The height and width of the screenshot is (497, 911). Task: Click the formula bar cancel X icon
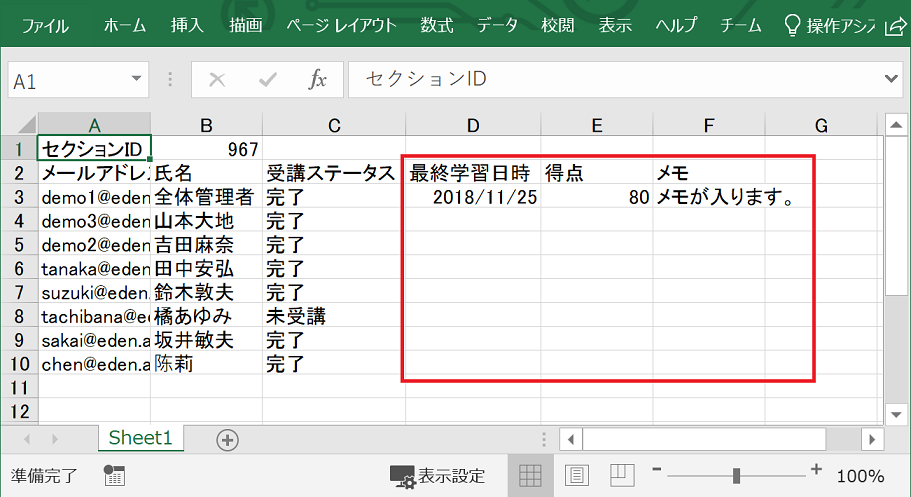217,79
